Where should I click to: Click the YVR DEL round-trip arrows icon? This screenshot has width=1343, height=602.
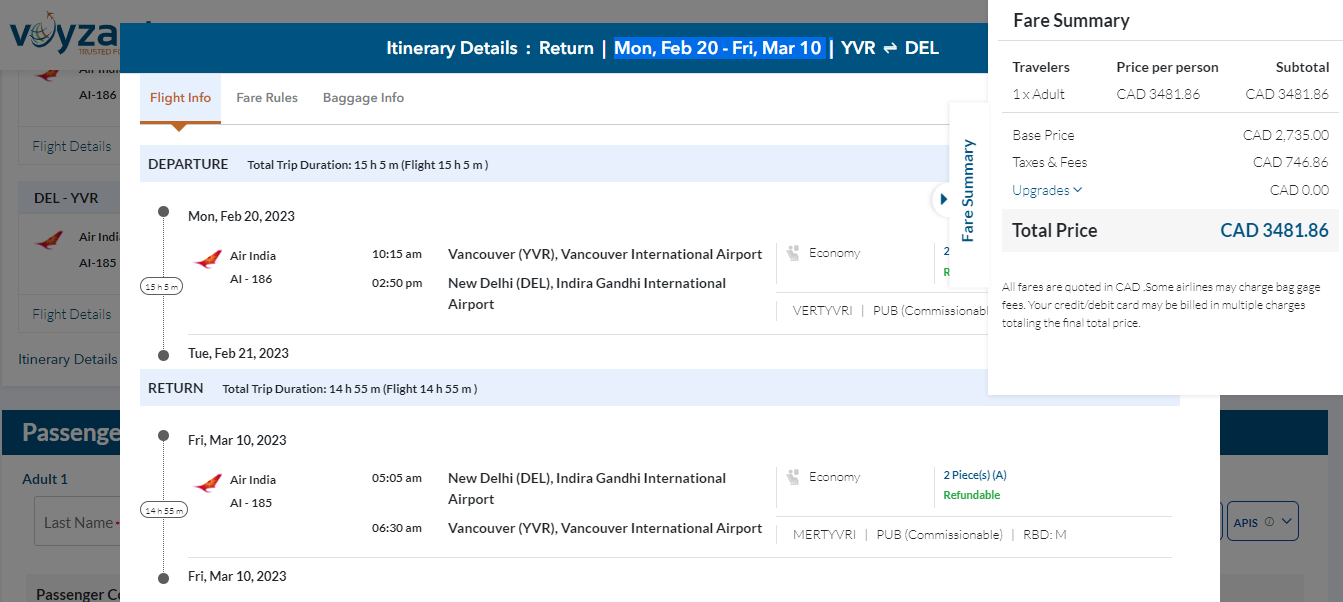(890, 48)
